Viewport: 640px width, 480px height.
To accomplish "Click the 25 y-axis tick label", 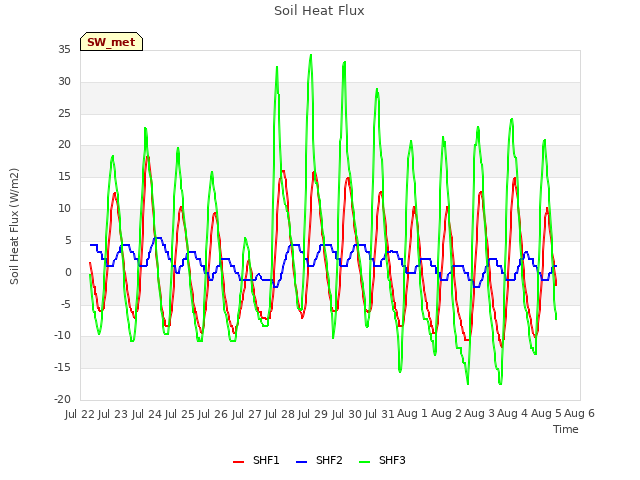I will tap(64, 113).
